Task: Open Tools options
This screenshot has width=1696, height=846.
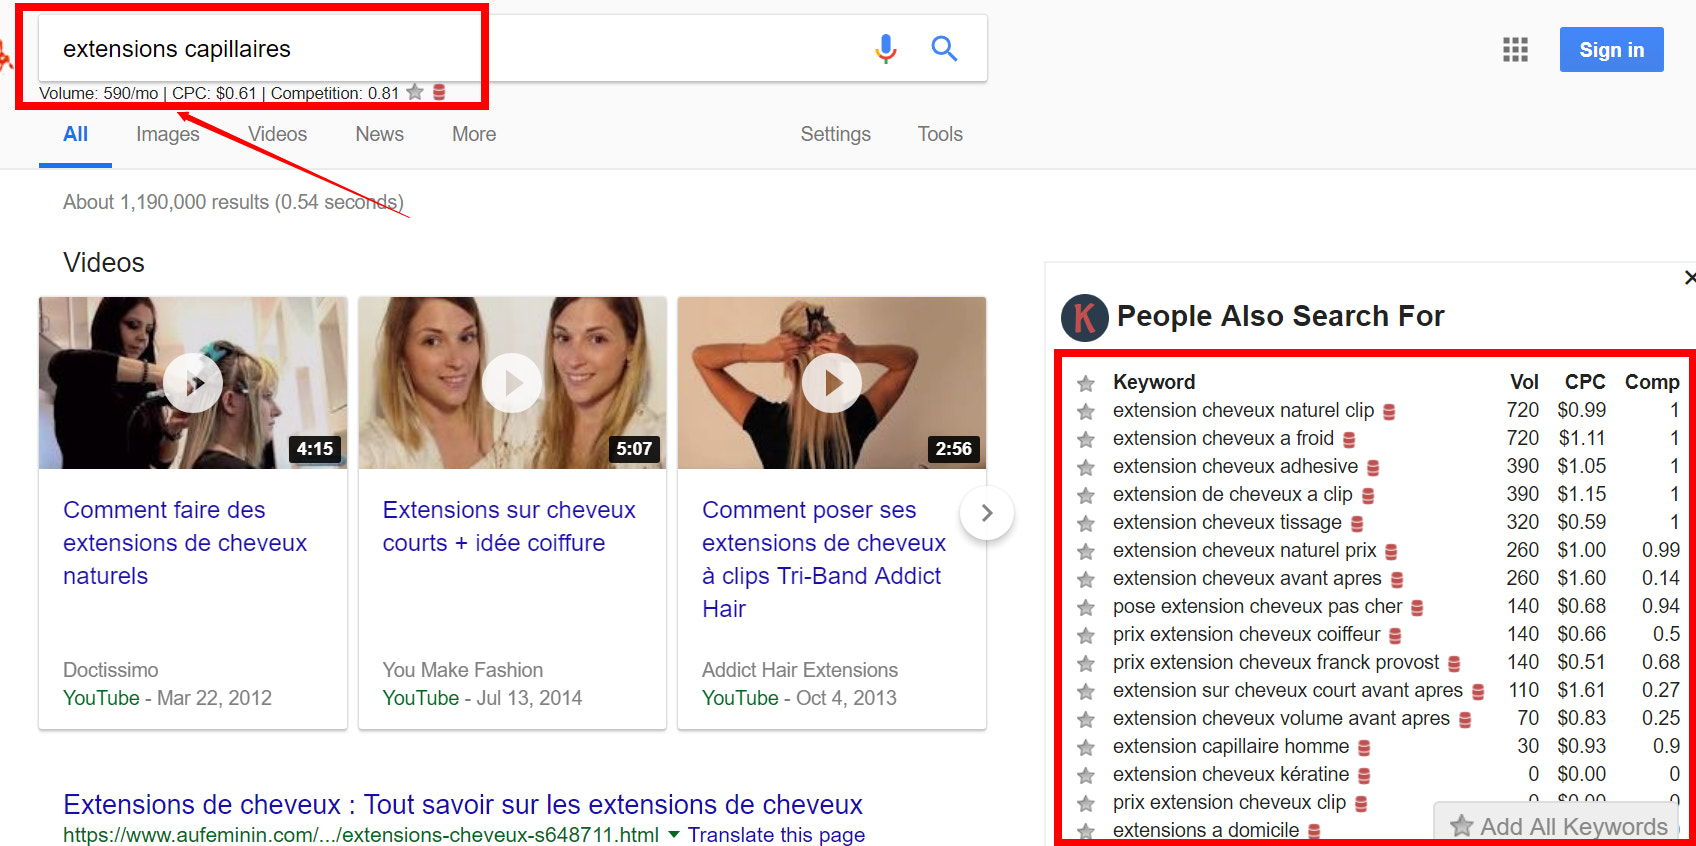Action: click(x=940, y=134)
